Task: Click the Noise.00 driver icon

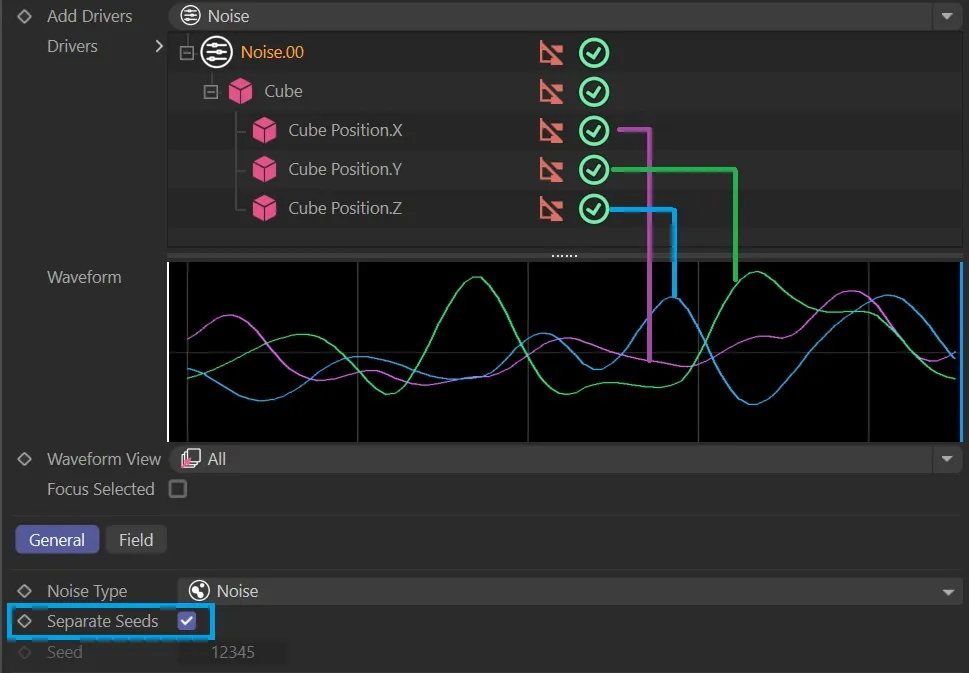Action: (216, 52)
